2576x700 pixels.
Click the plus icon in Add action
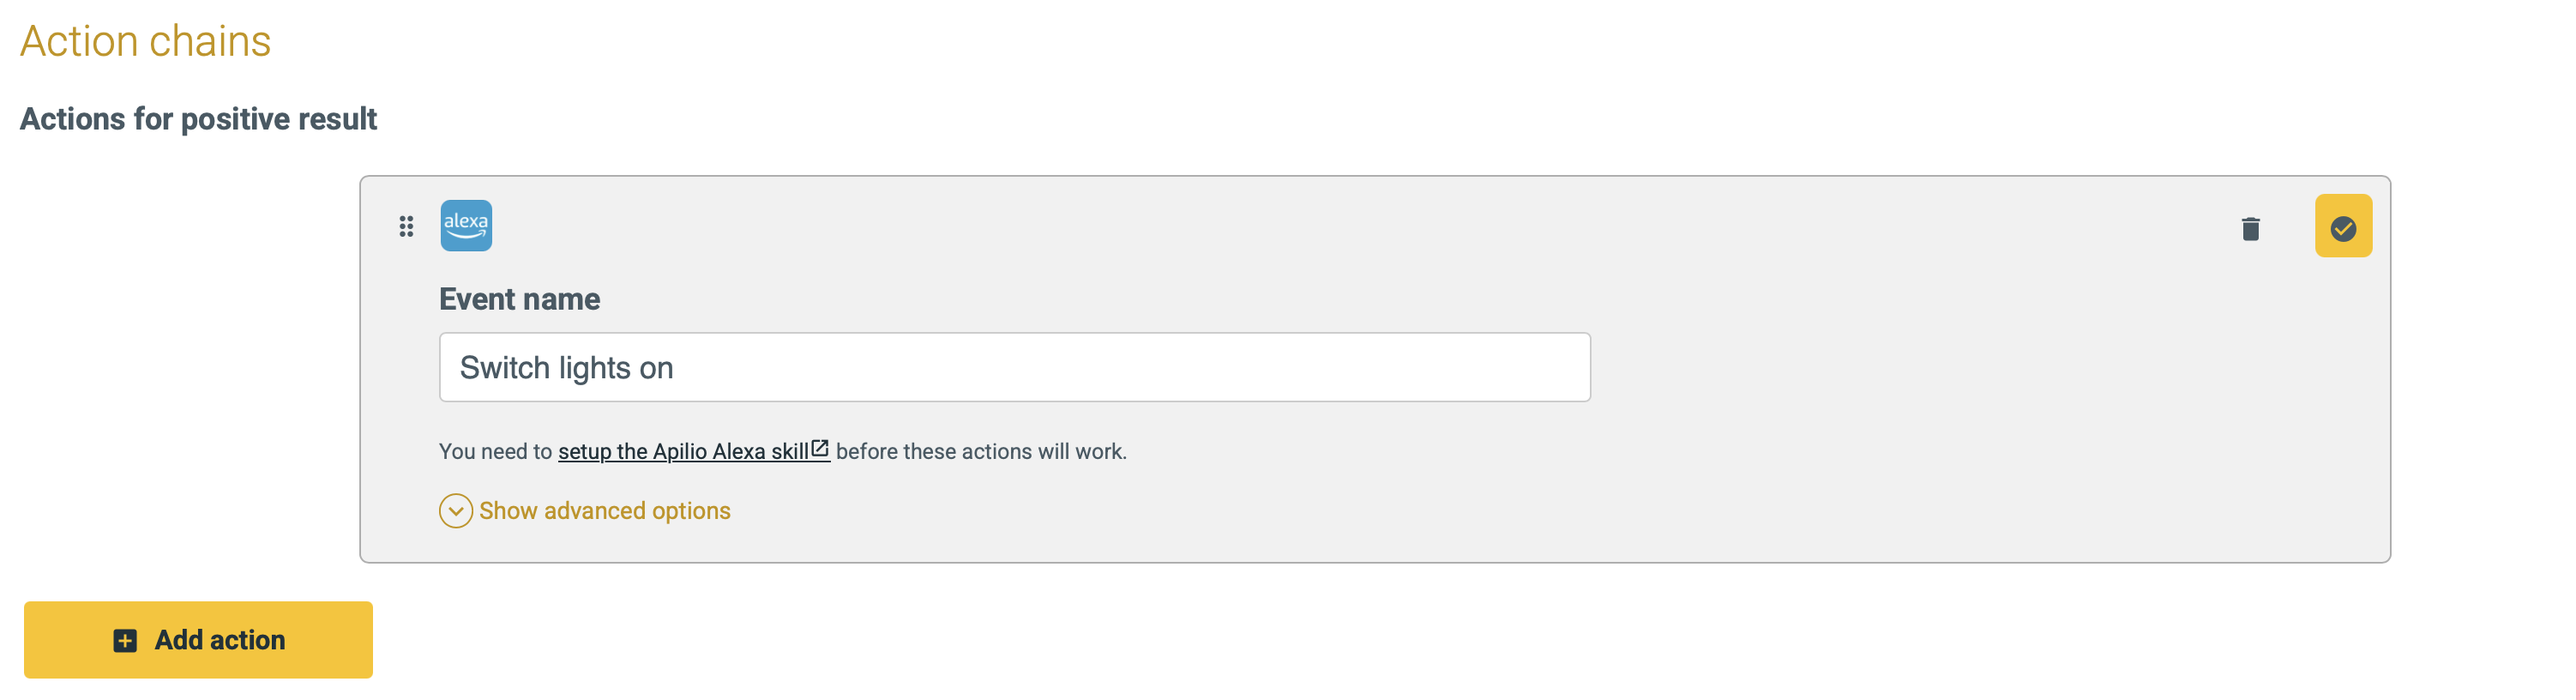pyautogui.click(x=125, y=640)
